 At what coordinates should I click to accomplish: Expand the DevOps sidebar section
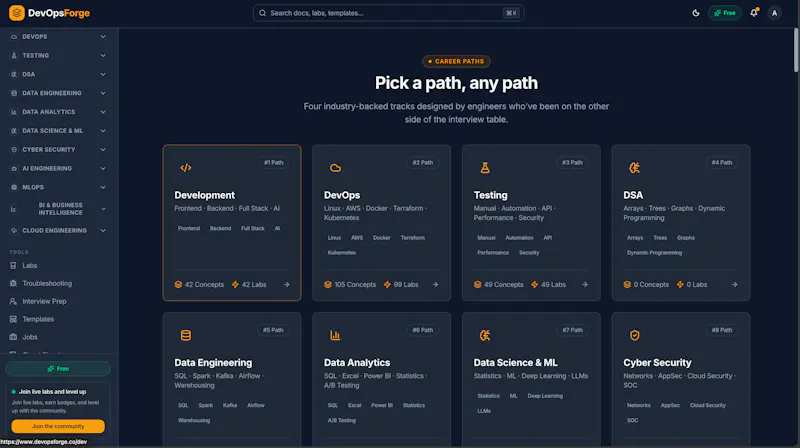pyautogui.click(x=59, y=37)
